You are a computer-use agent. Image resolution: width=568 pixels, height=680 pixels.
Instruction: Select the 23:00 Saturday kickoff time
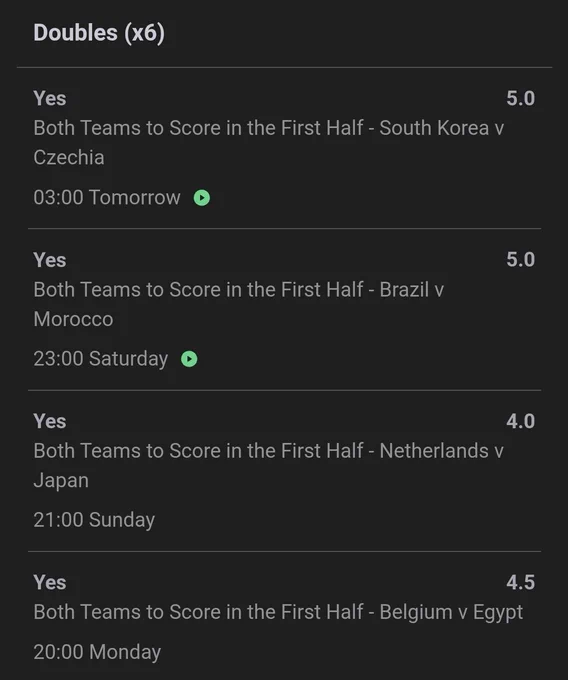[x=101, y=359]
